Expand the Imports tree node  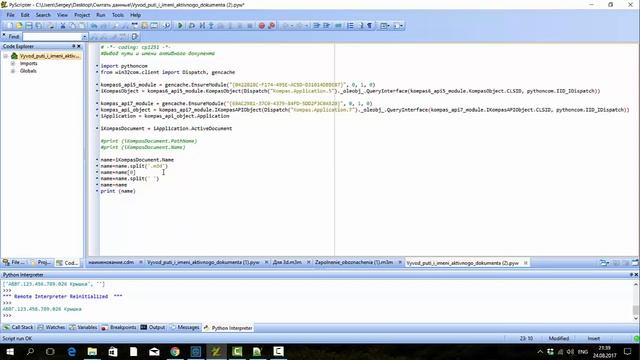pos(13,64)
